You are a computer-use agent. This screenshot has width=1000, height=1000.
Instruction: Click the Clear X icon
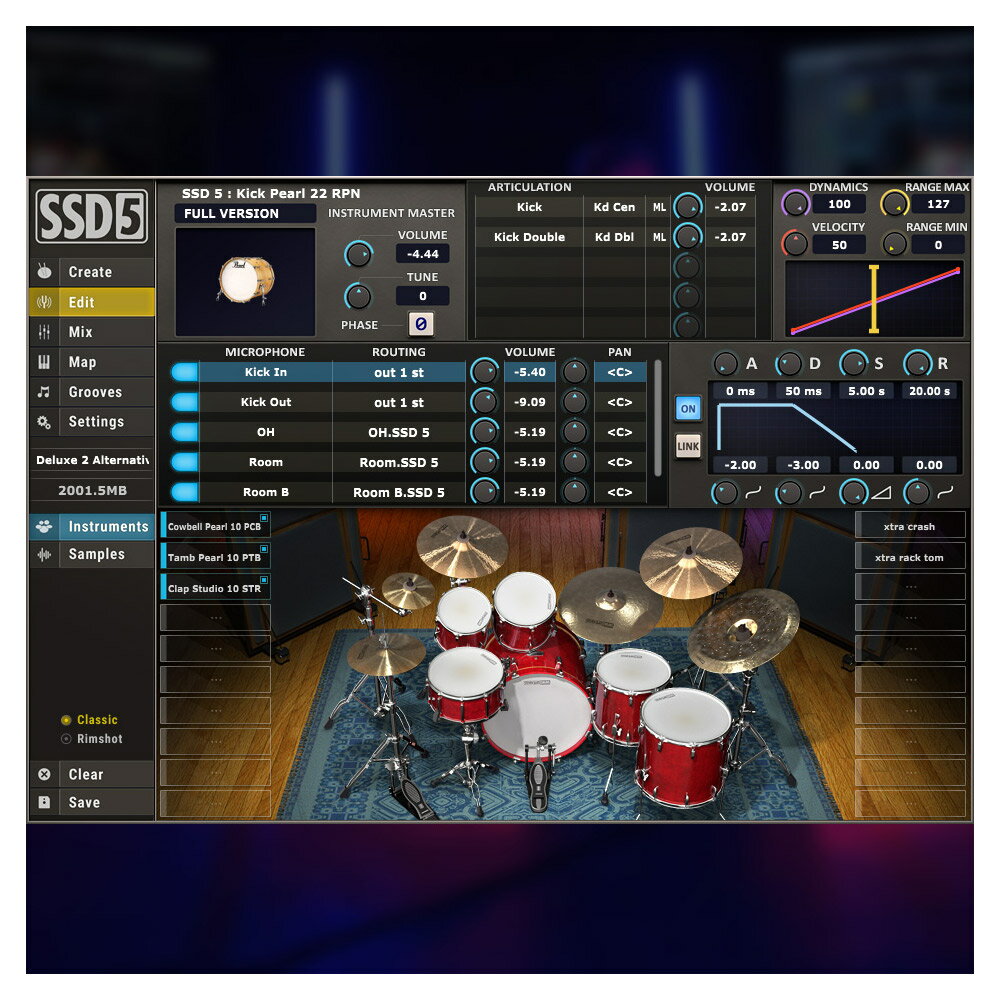(44, 774)
